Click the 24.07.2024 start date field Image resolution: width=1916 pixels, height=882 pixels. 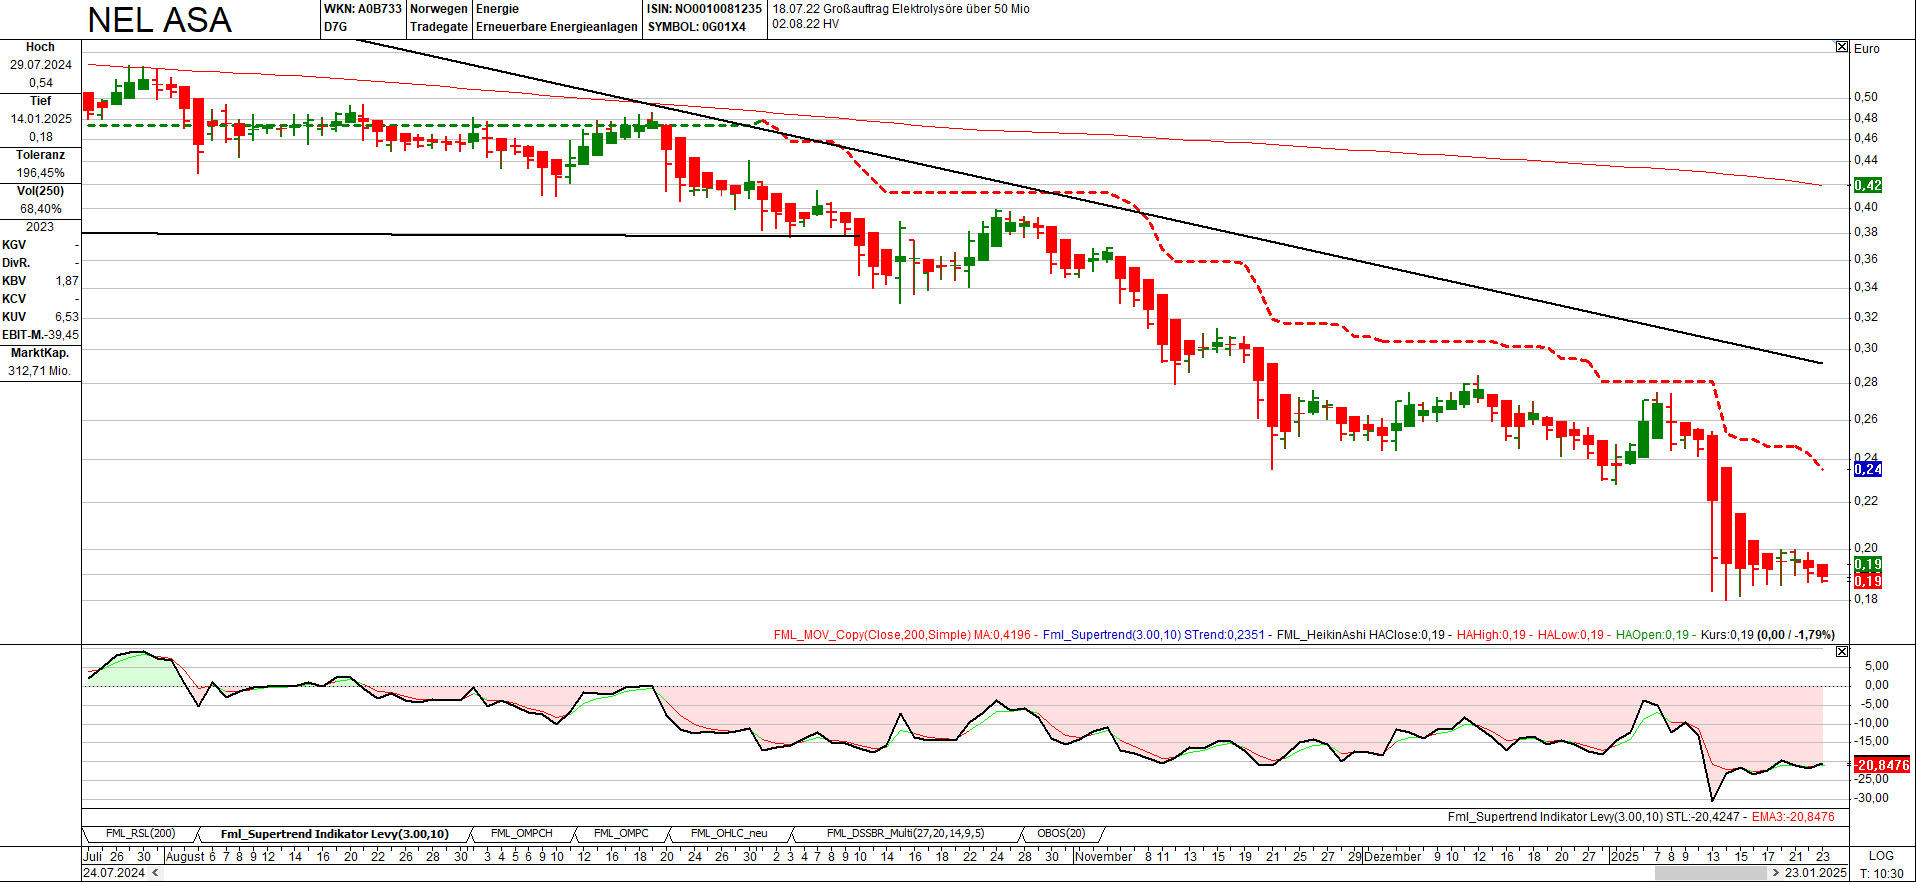click(x=114, y=873)
